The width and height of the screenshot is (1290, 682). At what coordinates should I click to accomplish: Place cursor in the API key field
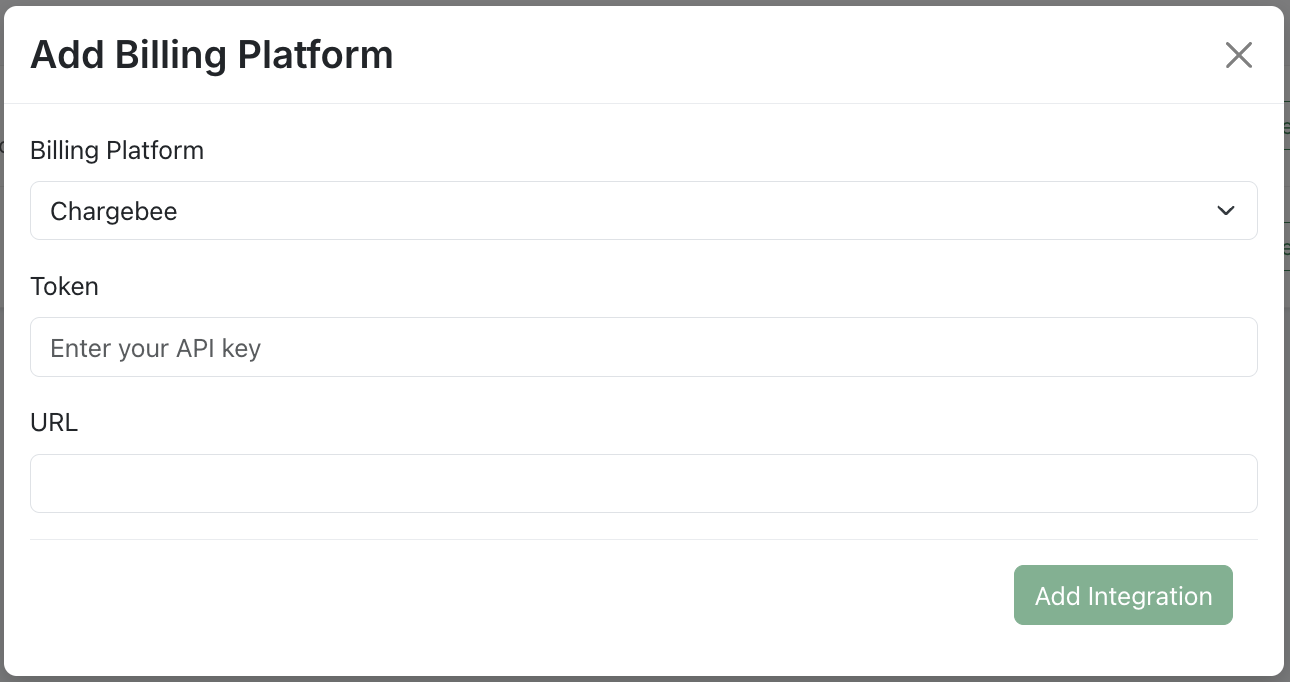coord(643,347)
